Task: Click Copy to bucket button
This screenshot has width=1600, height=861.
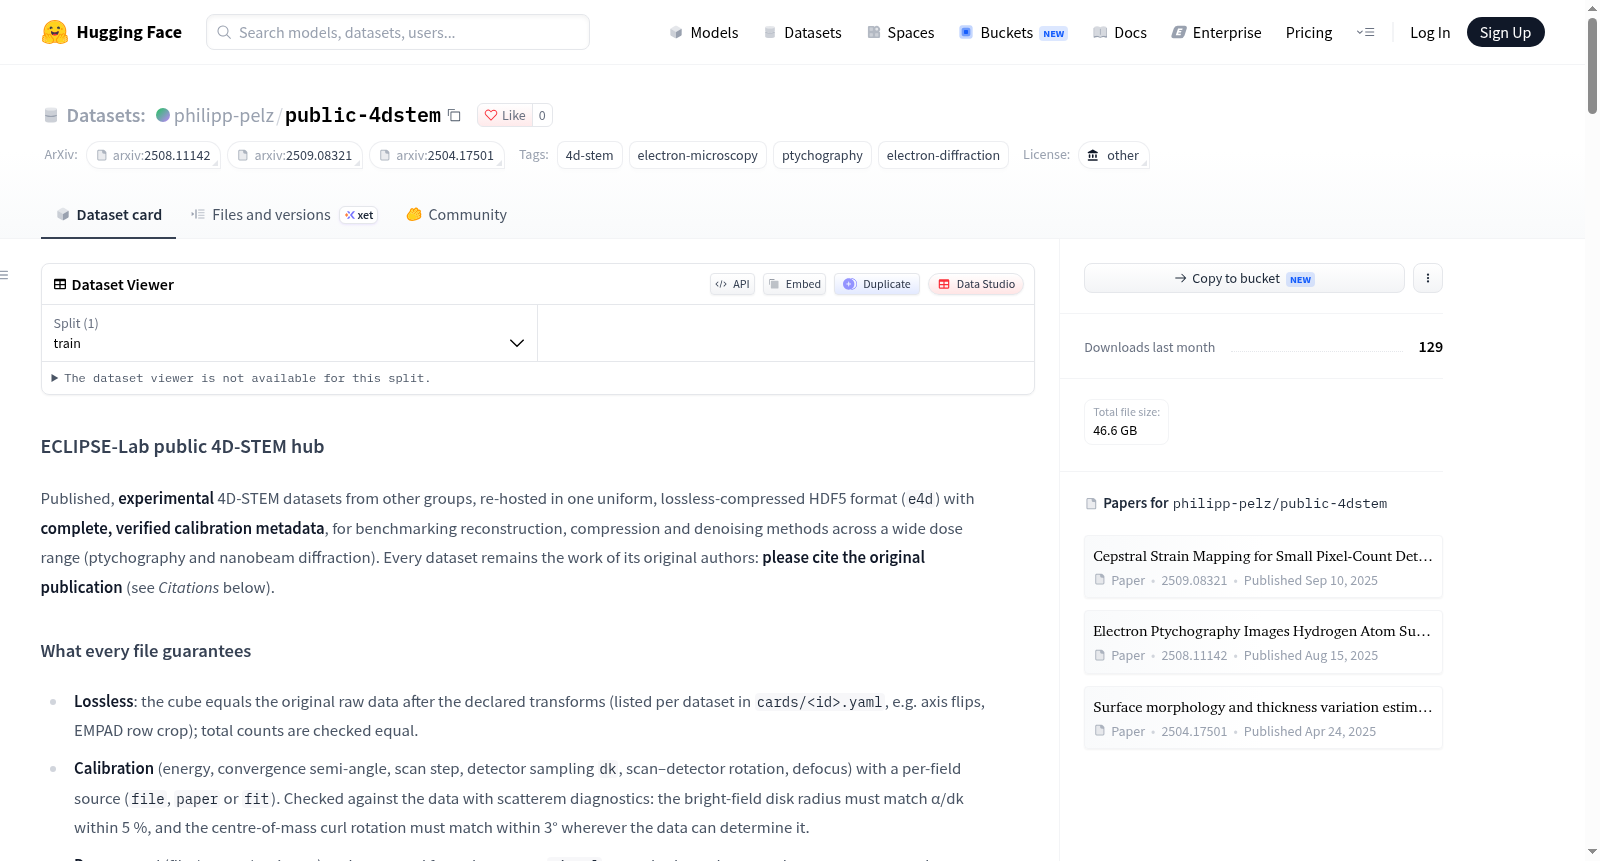Action: click(1244, 278)
